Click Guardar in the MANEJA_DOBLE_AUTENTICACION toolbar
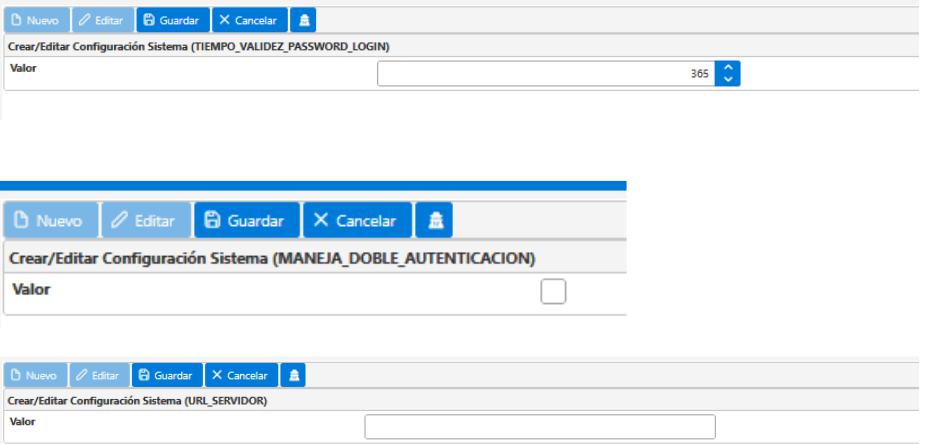Viewport: 925px width, 444px height. point(247,220)
